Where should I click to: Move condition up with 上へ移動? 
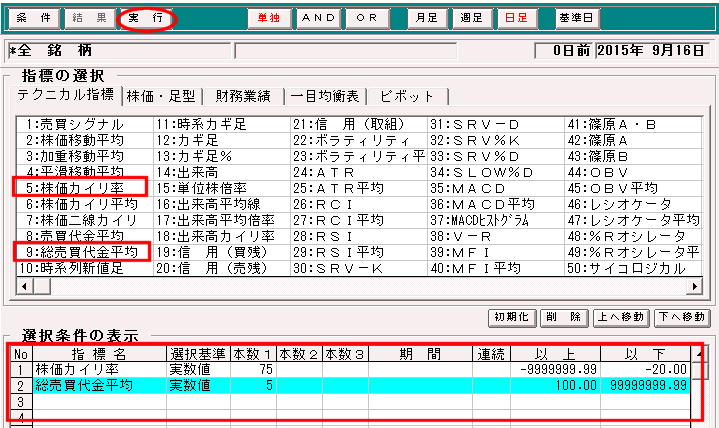(619, 317)
